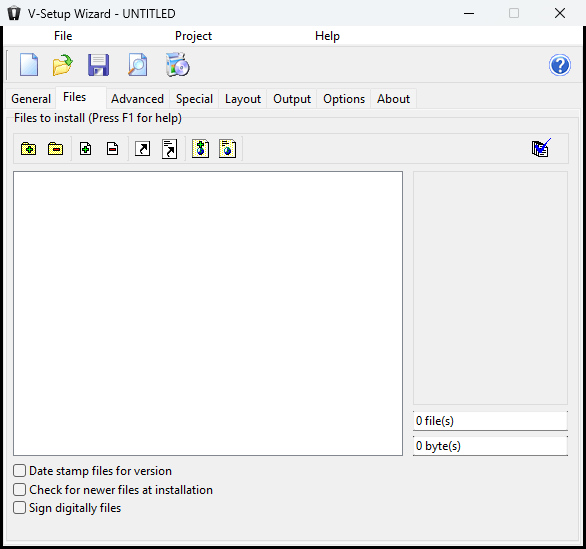Add a folder with the green-plus folder icon
Screen dimensions: 586x549
(28, 149)
